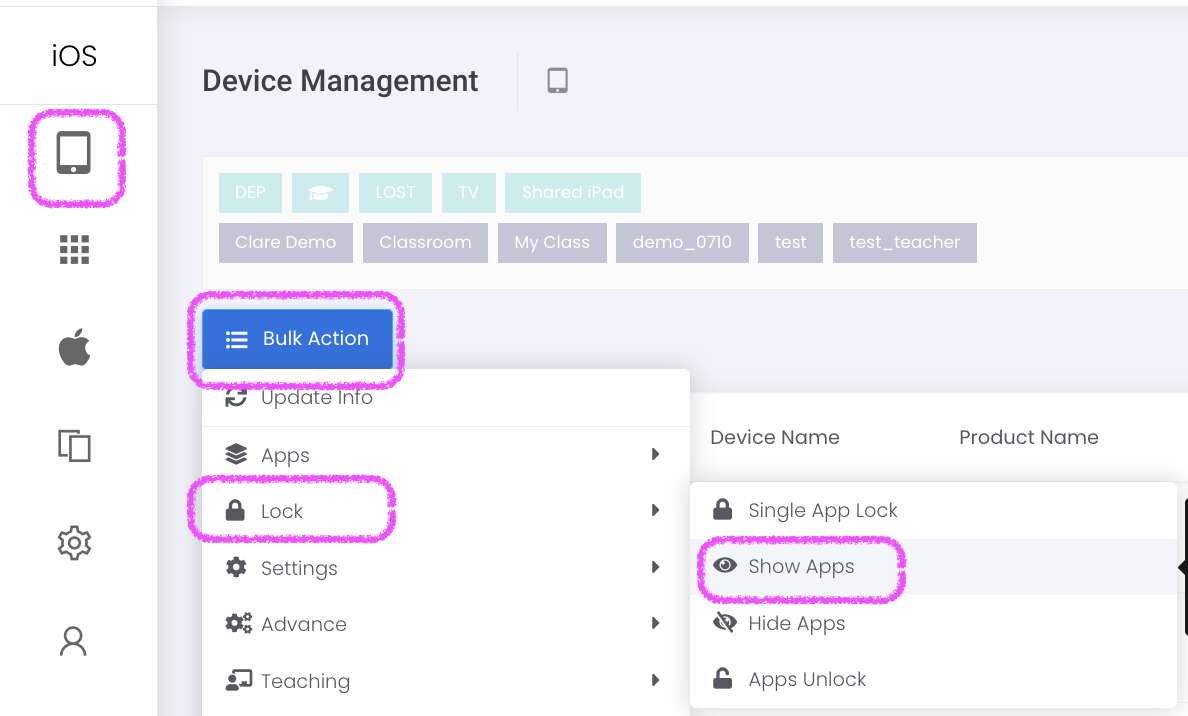Choose Show Apps option
The image size is (1188, 716).
(x=933, y=567)
